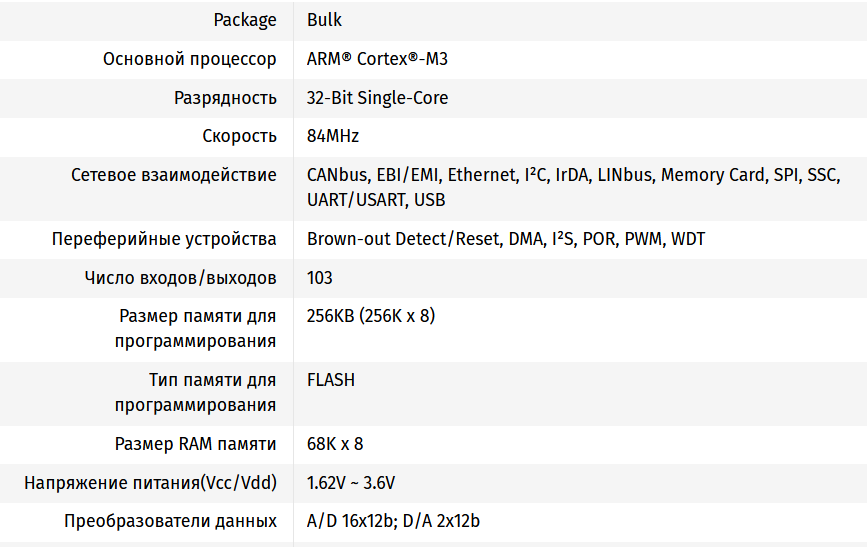Click the Сетевое взаимодействие label
Image resolution: width=867 pixels, height=547 pixels.
click(x=174, y=175)
